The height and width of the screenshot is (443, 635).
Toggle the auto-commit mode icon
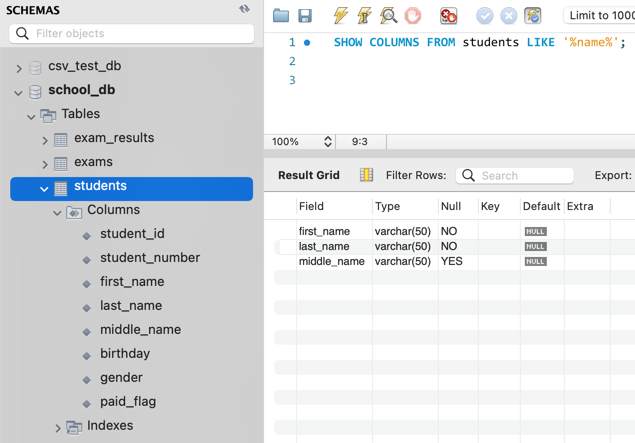point(533,16)
